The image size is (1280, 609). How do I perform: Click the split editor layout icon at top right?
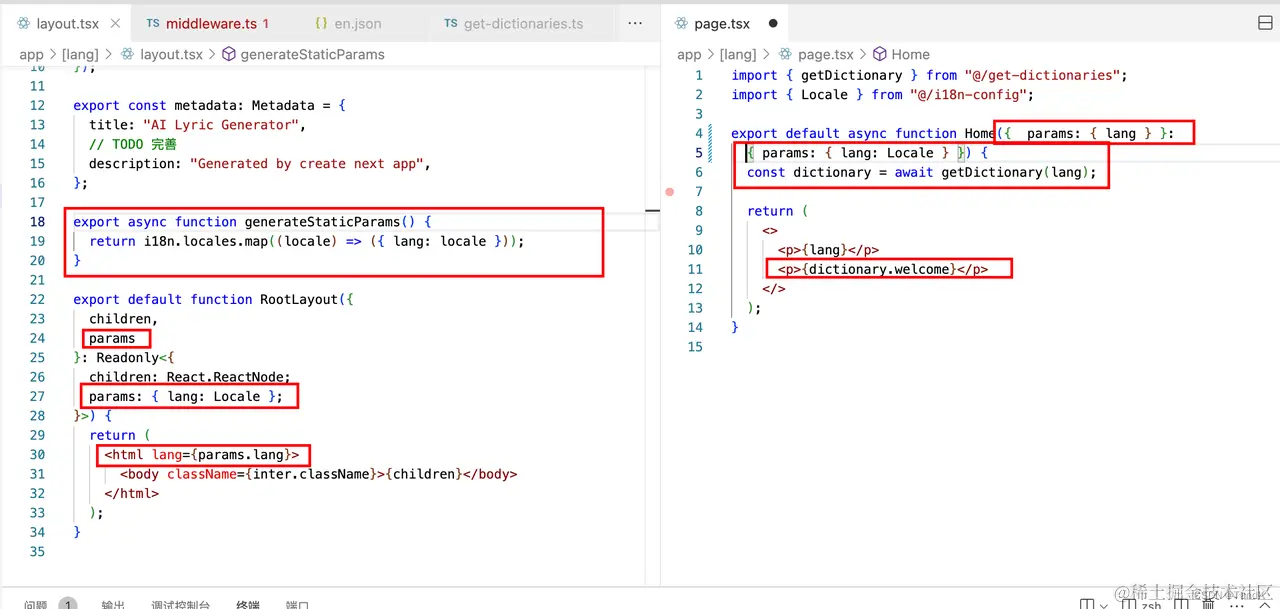pyautogui.click(x=1265, y=23)
